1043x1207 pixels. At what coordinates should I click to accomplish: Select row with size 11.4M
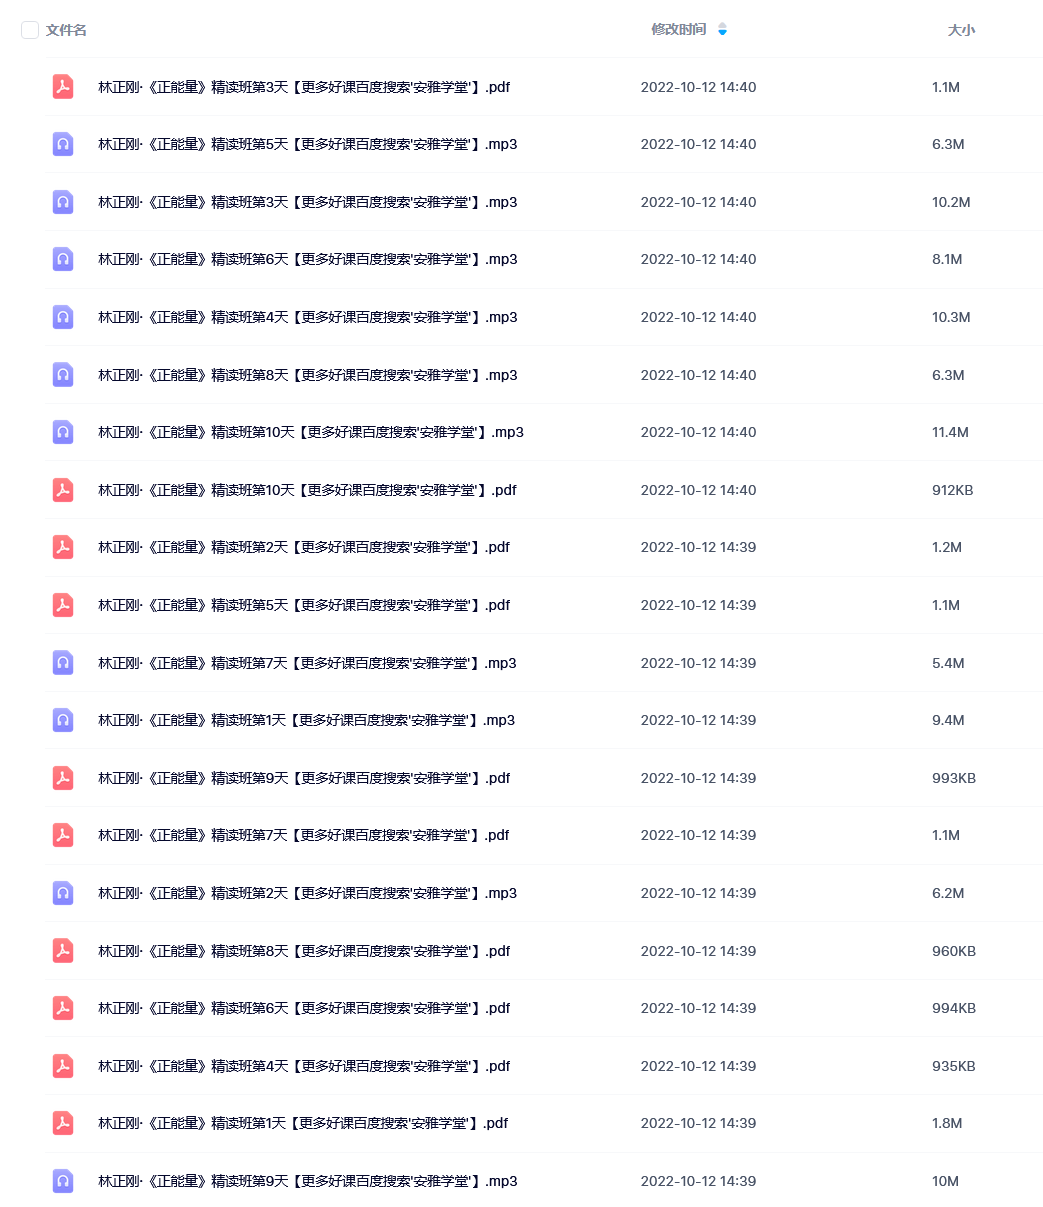click(530, 432)
